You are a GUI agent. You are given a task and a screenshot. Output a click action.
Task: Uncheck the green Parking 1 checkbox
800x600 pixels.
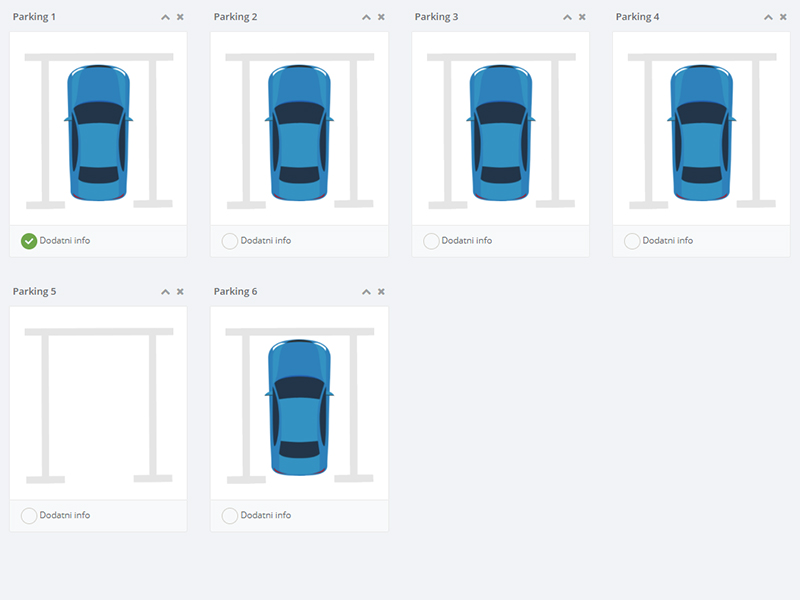click(29, 241)
